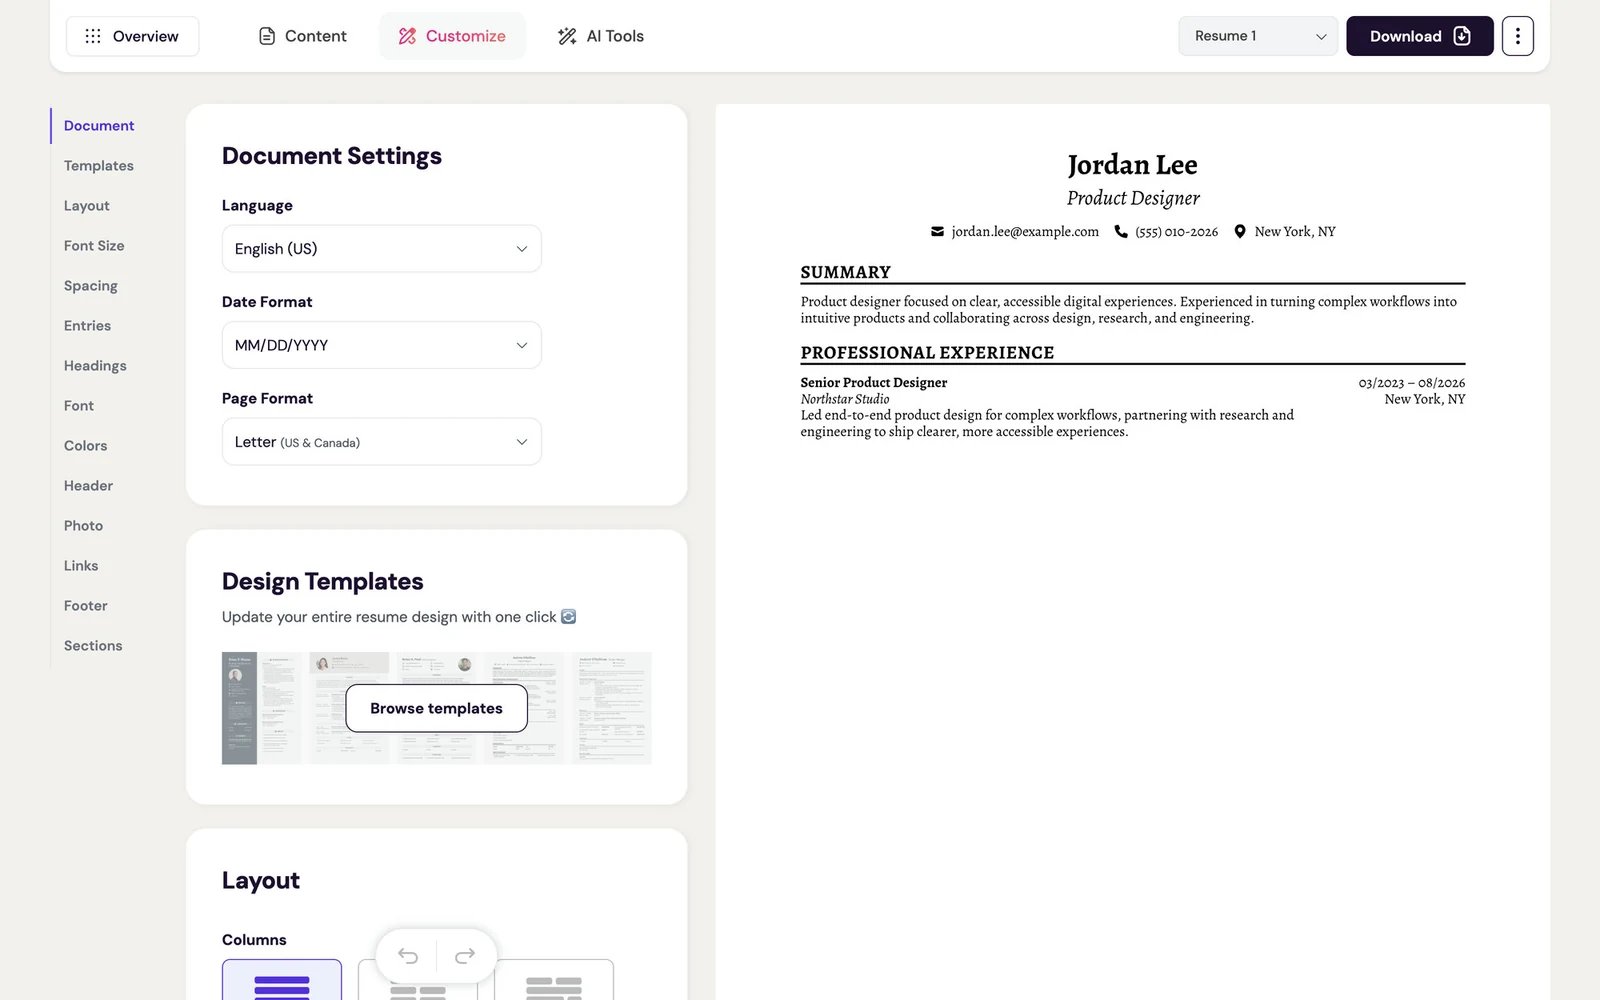Open Colors settings in the sidebar
The image size is (1600, 1000).
click(x=86, y=446)
